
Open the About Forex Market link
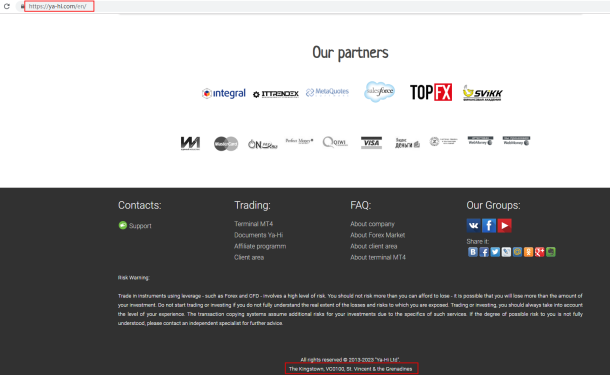coord(377,235)
